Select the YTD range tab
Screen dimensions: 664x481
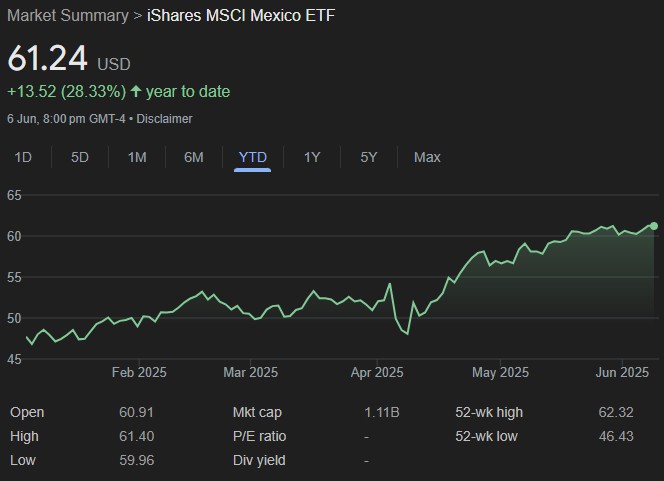(x=252, y=158)
